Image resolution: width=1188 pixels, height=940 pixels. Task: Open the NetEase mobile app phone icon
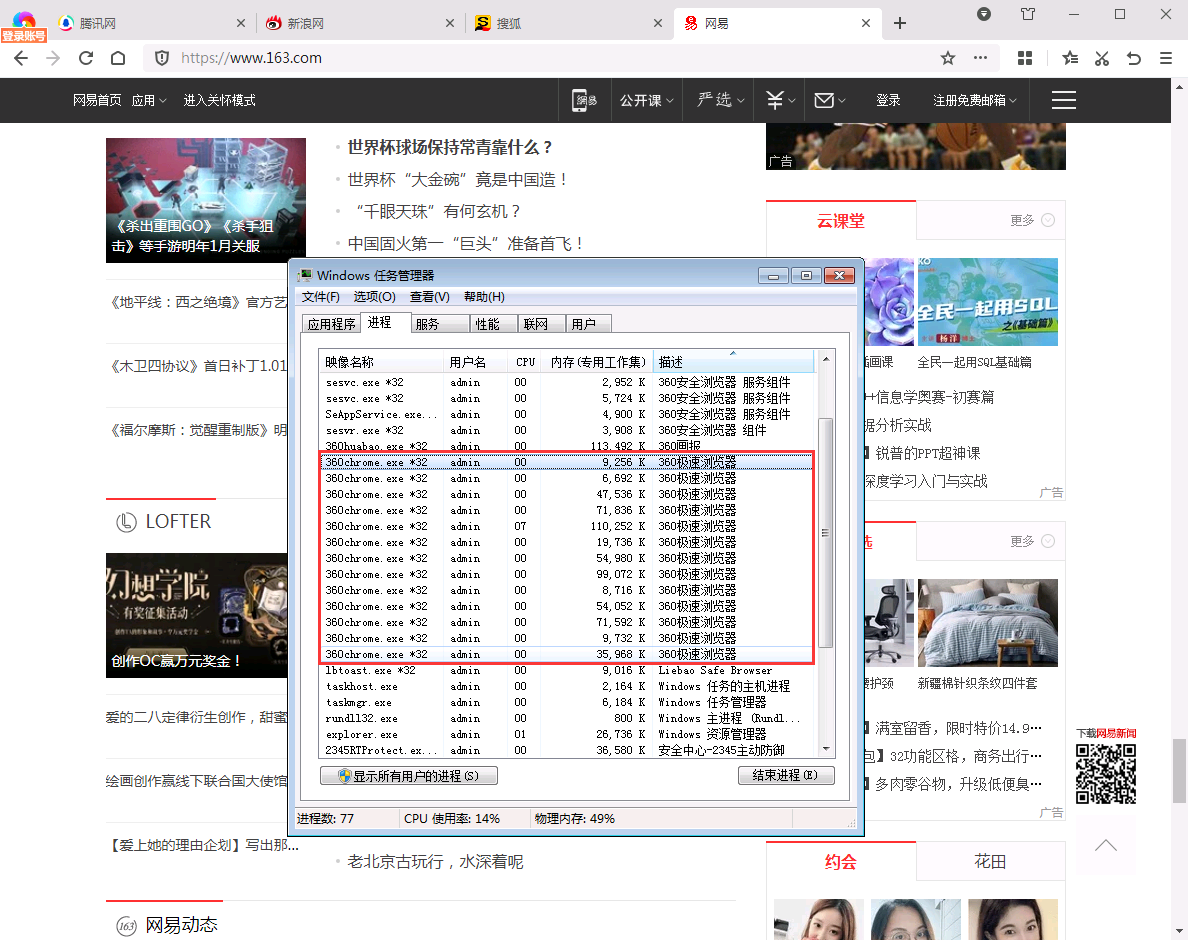pyautogui.click(x=585, y=100)
